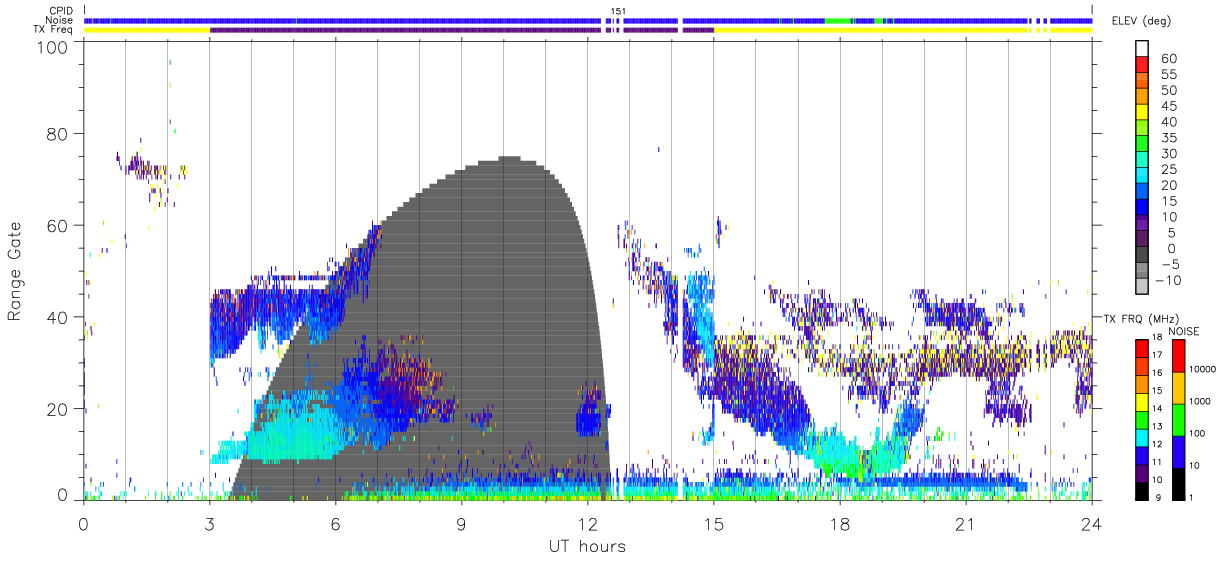Click the cyan 12-13 MHz swatch in TX FRQ legend
The height and width of the screenshot is (567, 1228).
click(x=1142, y=436)
